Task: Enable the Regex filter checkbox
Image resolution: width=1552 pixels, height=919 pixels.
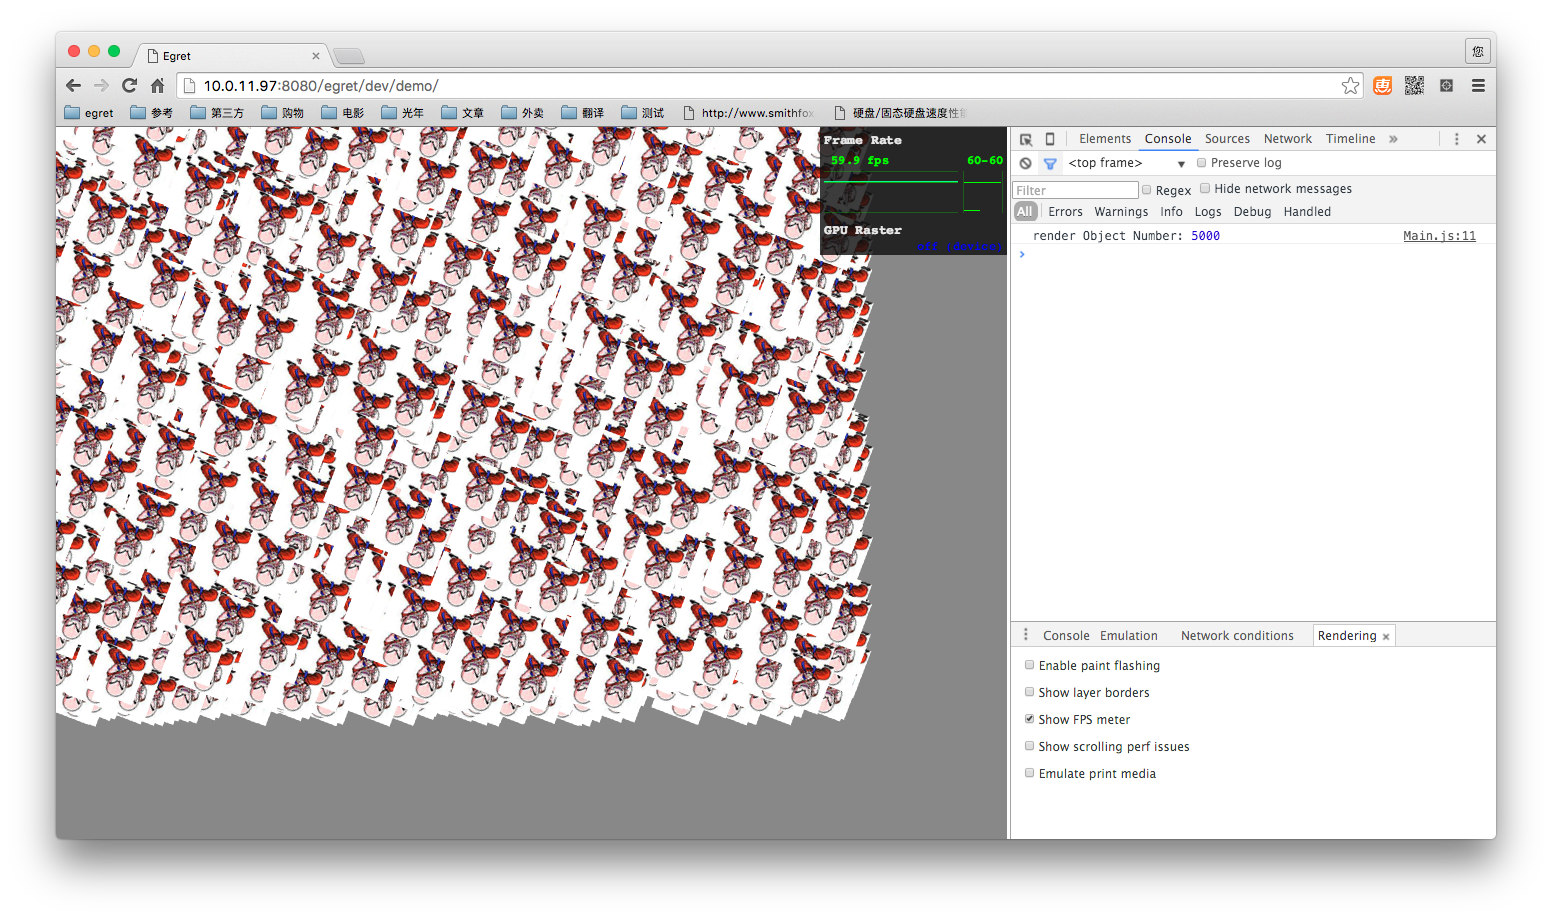Action: (1147, 189)
